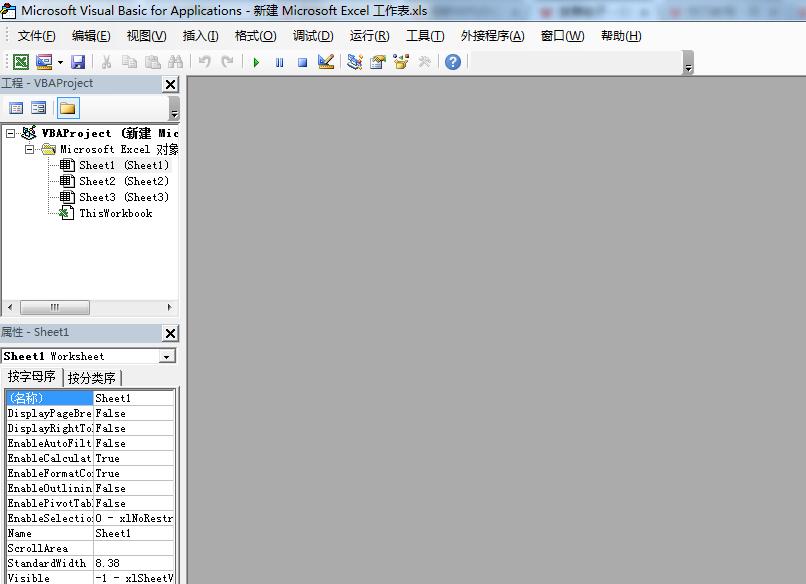806x584 pixels.
Task: Click the View Microsoft Excel icon
Action: 20,62
